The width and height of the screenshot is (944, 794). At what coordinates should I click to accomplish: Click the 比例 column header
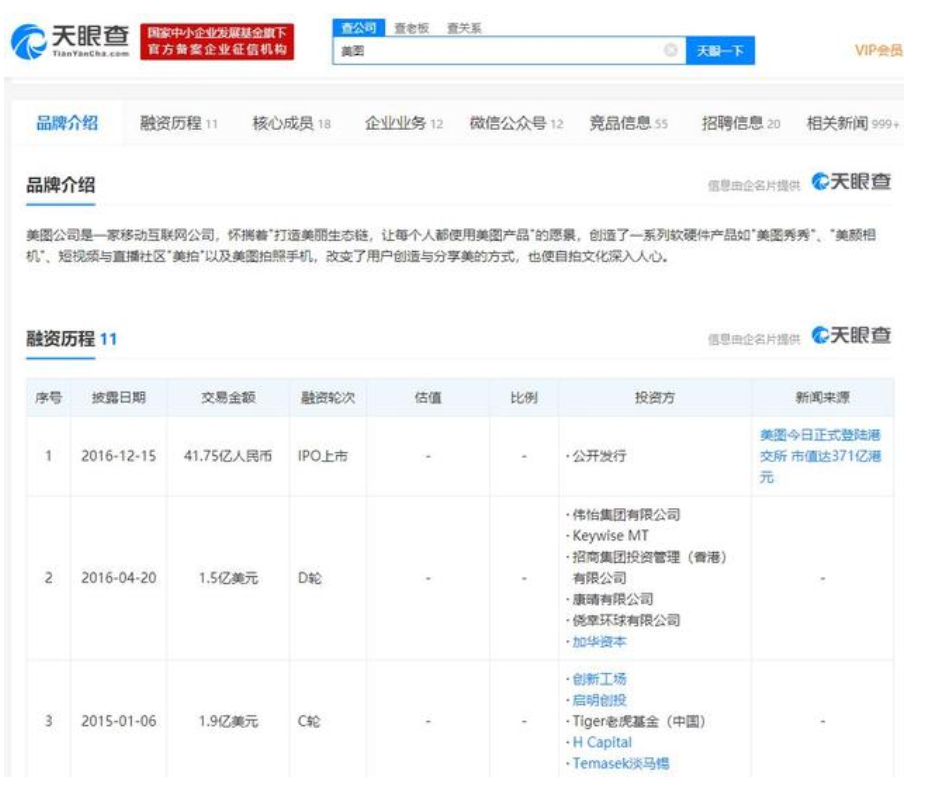click(x=524, y=397)
